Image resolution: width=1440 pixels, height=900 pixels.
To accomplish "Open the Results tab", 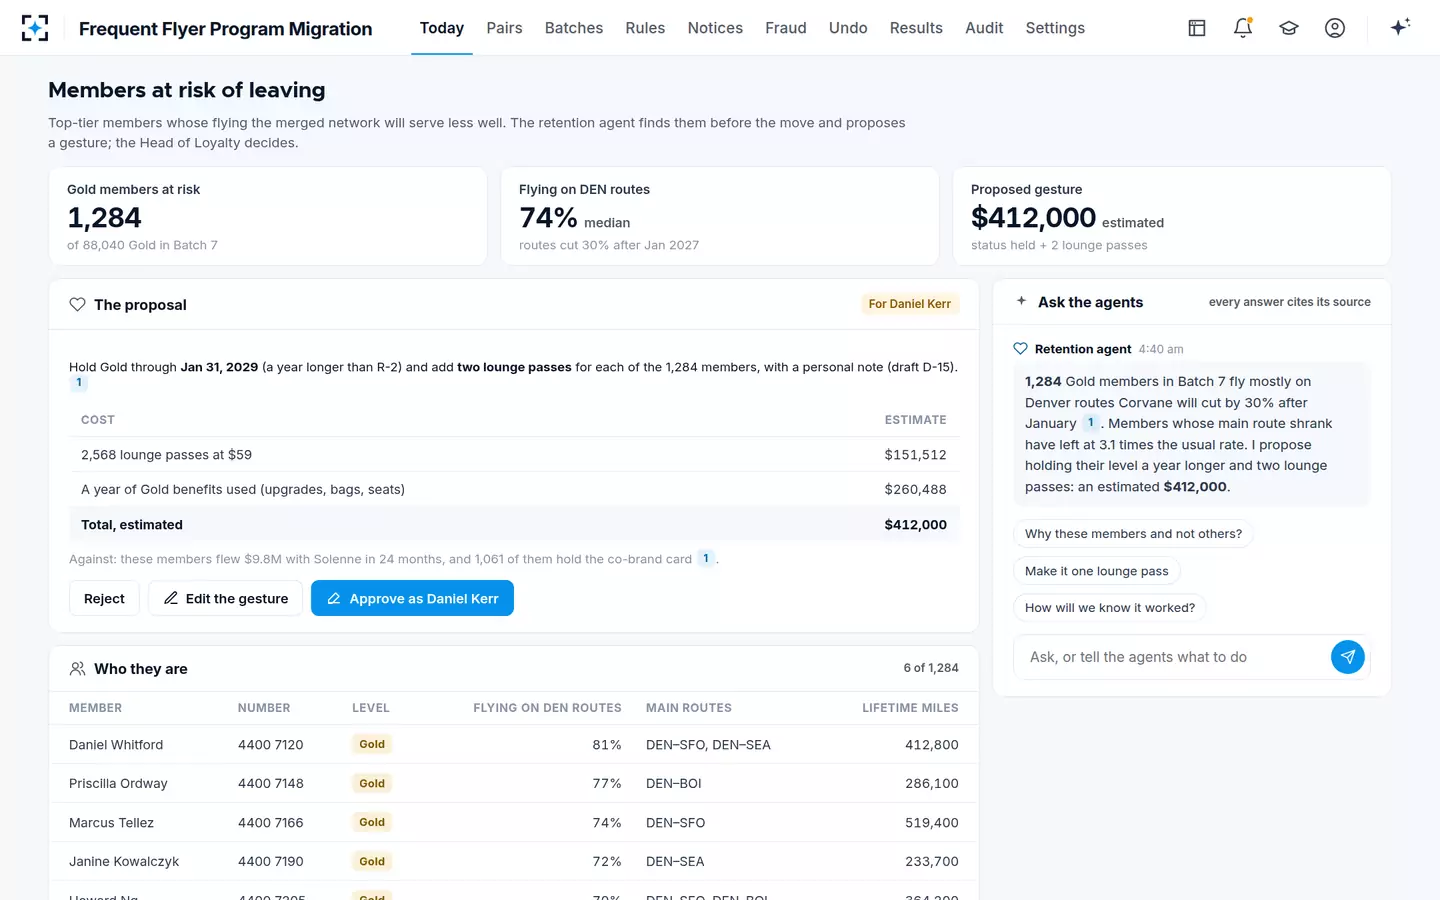I will 916,28.
